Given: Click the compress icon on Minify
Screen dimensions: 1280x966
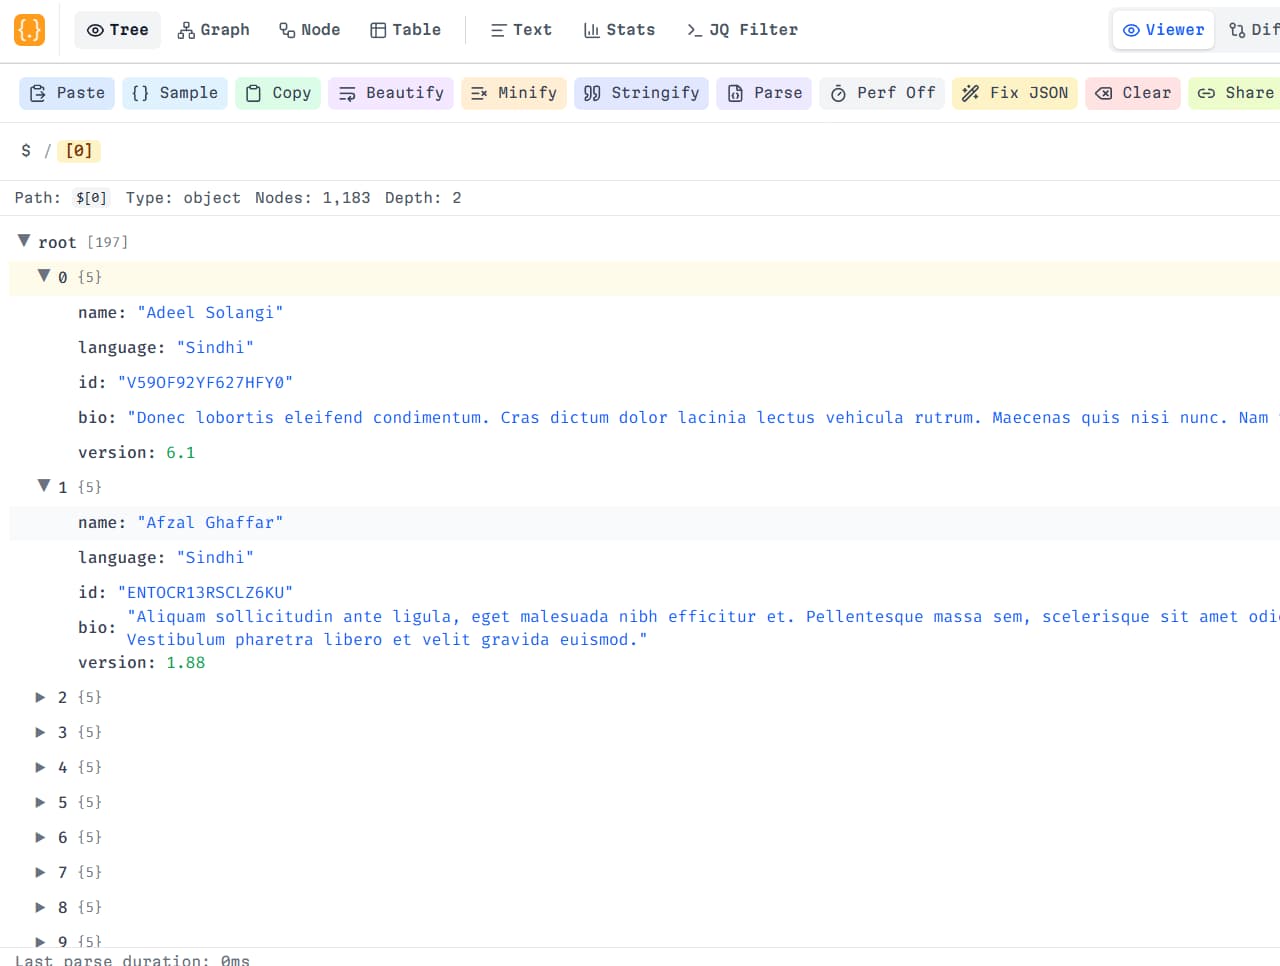Looking at the screenshot, I should pyautogui.click(x=480, y=93).
